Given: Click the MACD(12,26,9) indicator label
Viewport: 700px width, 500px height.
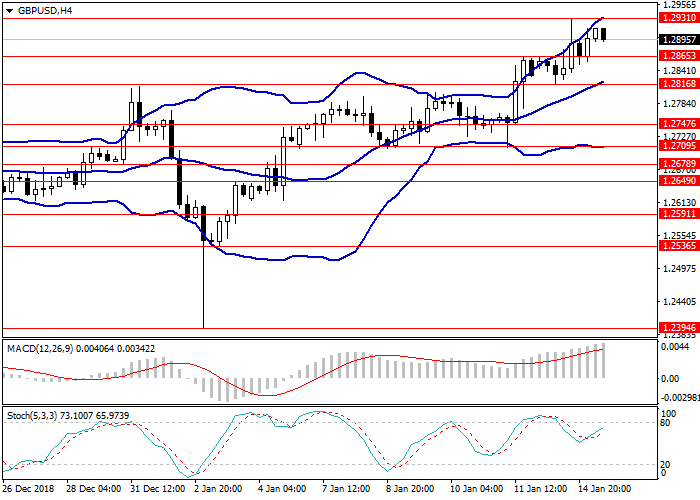Looking at the screenshot, I should tap(44, 348).
